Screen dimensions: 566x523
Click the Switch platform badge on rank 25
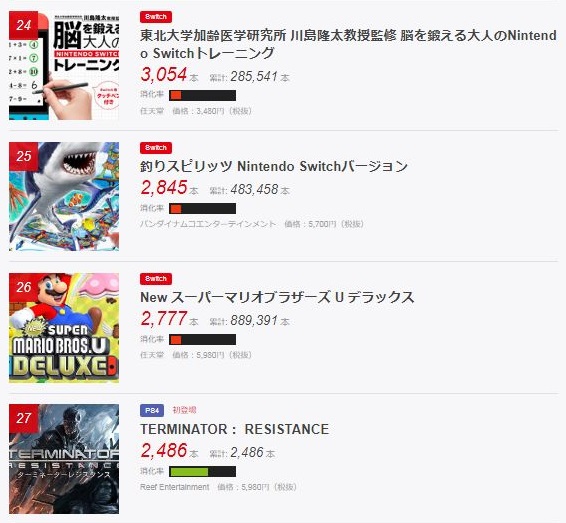pos(156,148)
